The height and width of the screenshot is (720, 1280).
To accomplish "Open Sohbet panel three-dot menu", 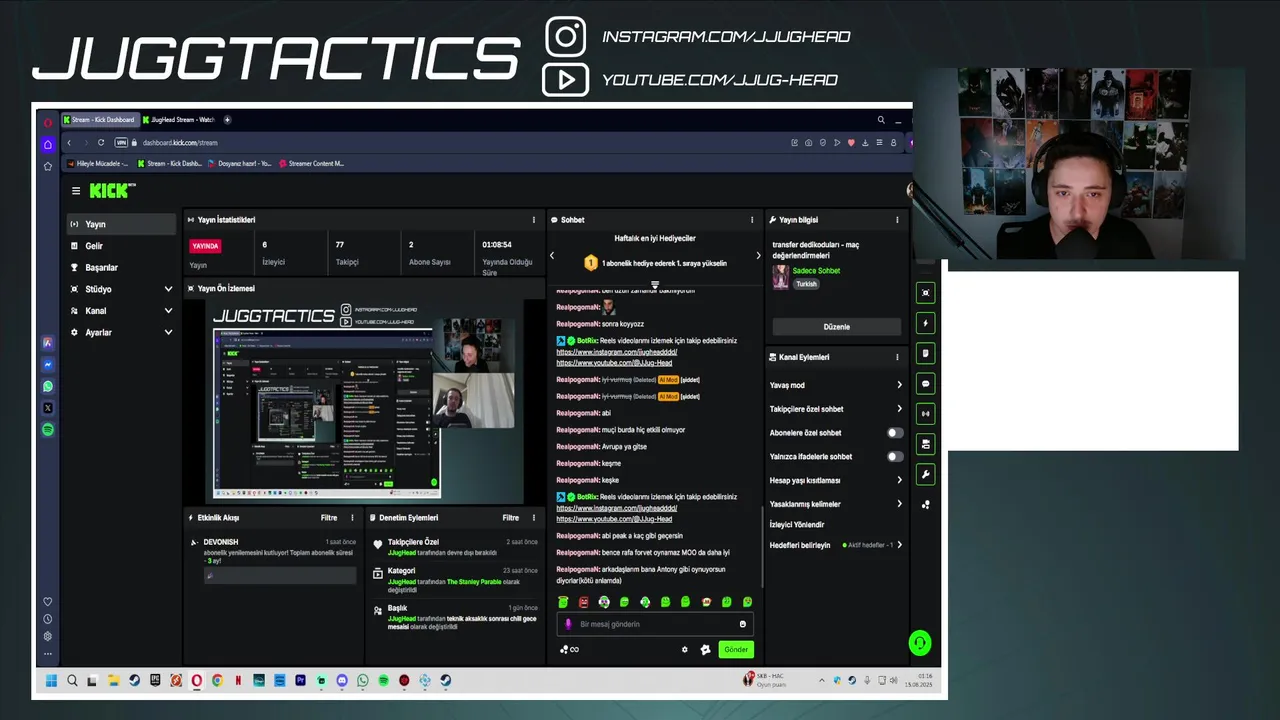I will coord(752,220).
